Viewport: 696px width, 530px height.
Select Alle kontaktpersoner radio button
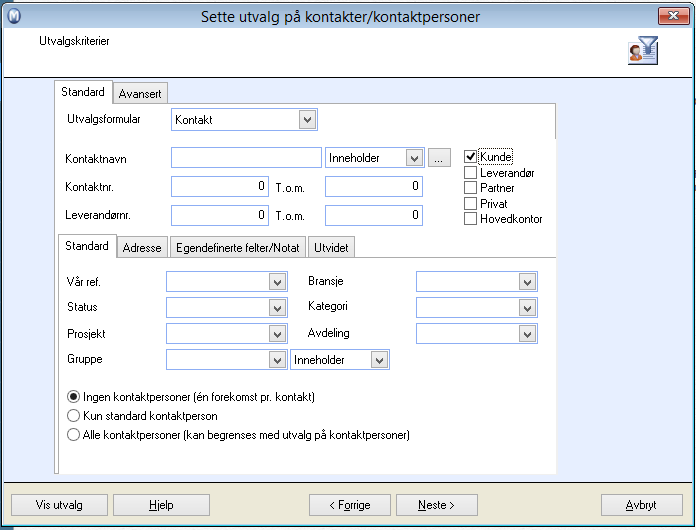tap(73, 435)
